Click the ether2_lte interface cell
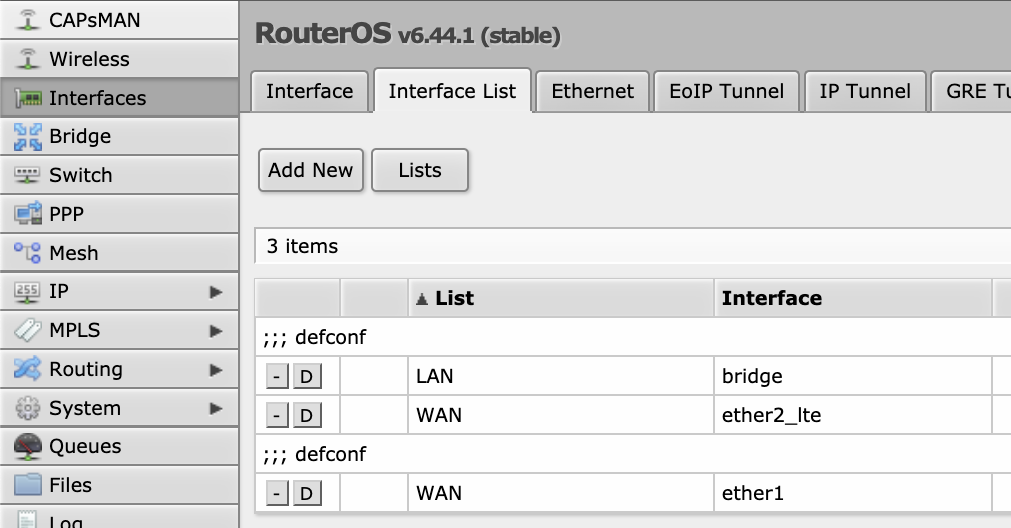 click(x=852, y=415)
